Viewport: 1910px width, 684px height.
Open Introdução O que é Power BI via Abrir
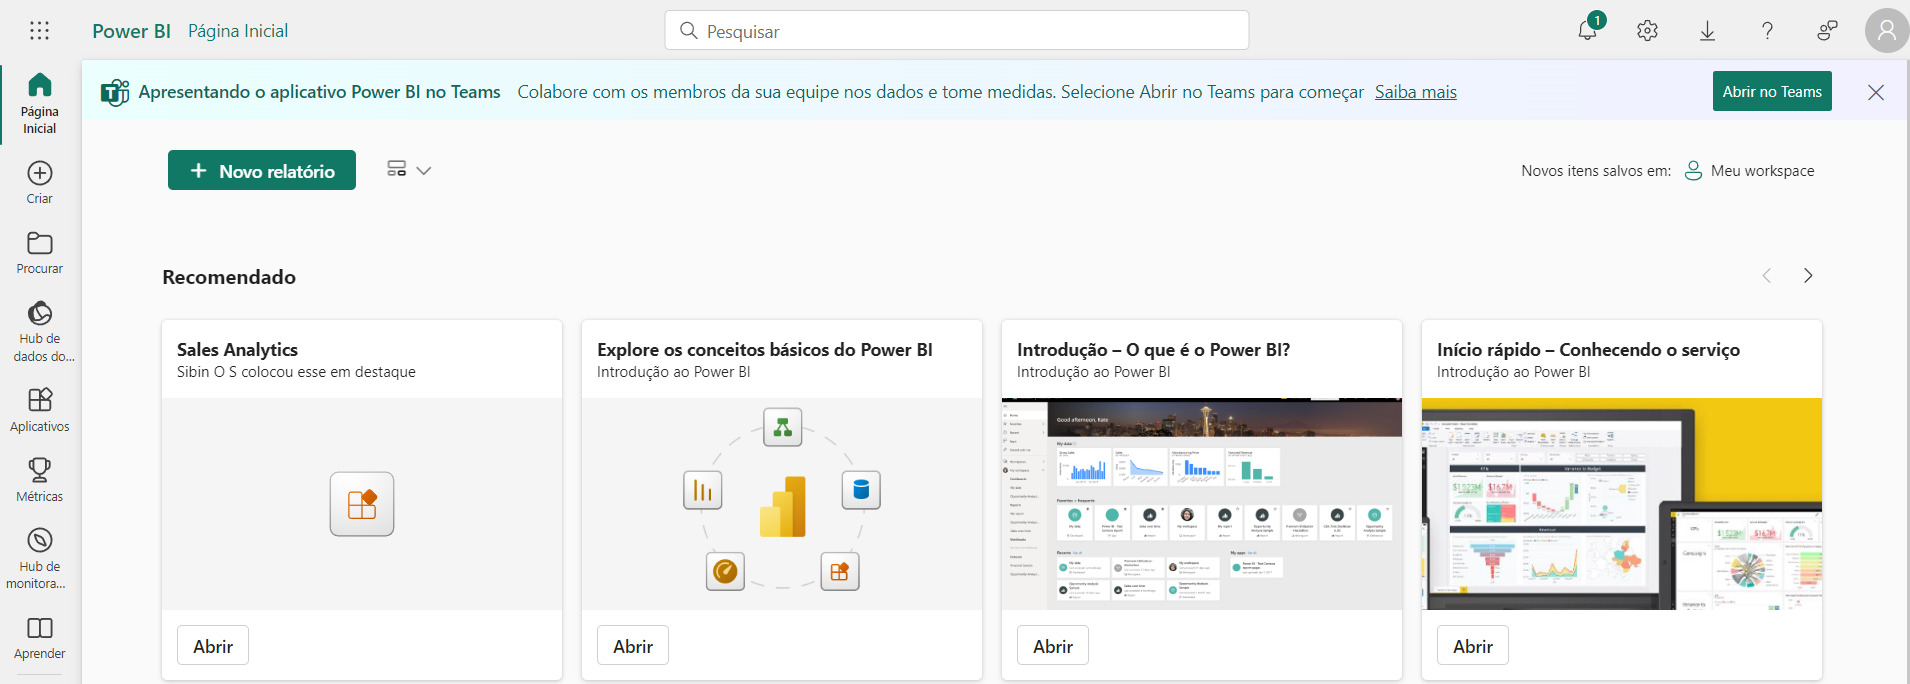tap(1053, 646)
